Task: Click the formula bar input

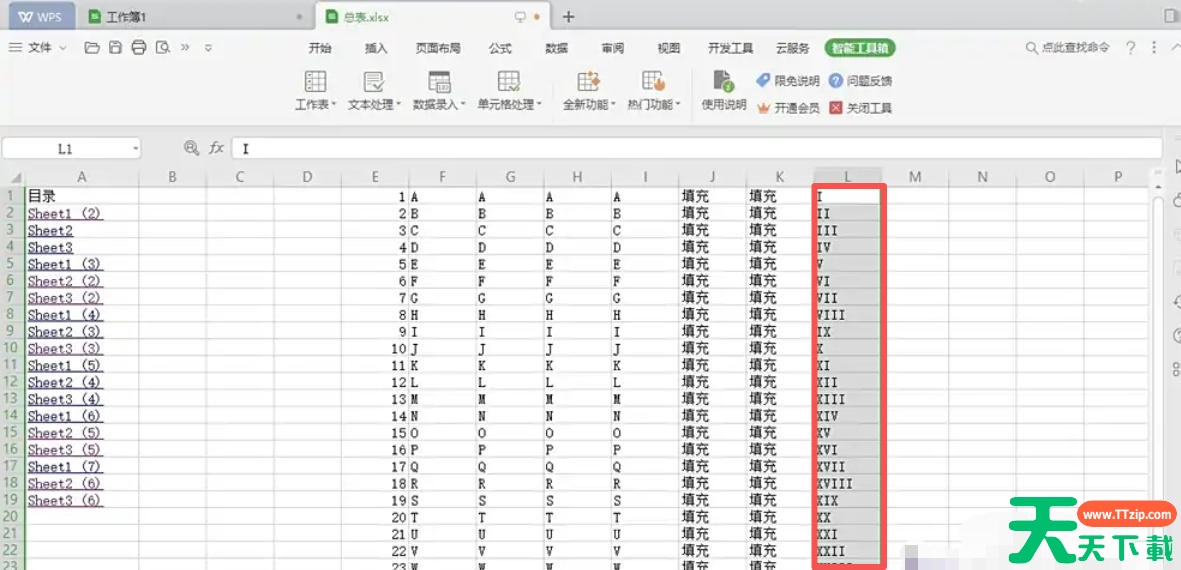Action: coord(697,148)
